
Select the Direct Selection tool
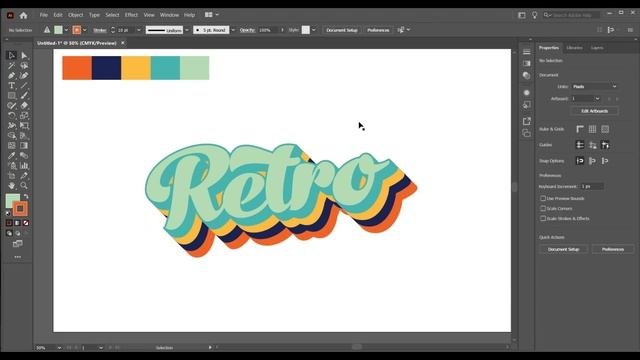click(24, 55)
